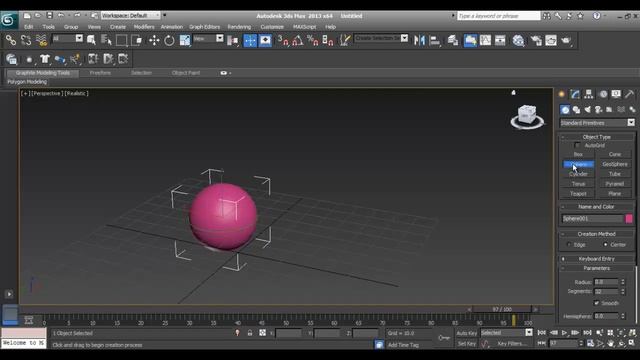Toggle the 3D Snaps button
The width and height of the screenshot is (640, 360).
point(283,40)
